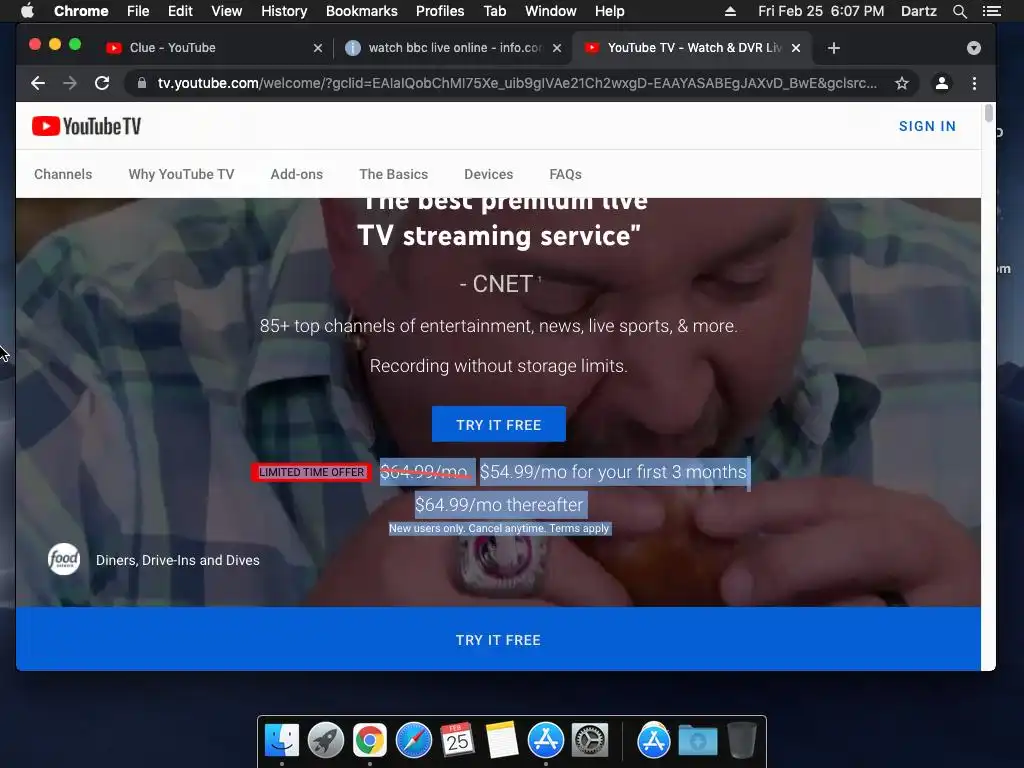This screenshot has width=1024, height=768.
Task: Open Notes from the dock
Action: pos(502,741)
